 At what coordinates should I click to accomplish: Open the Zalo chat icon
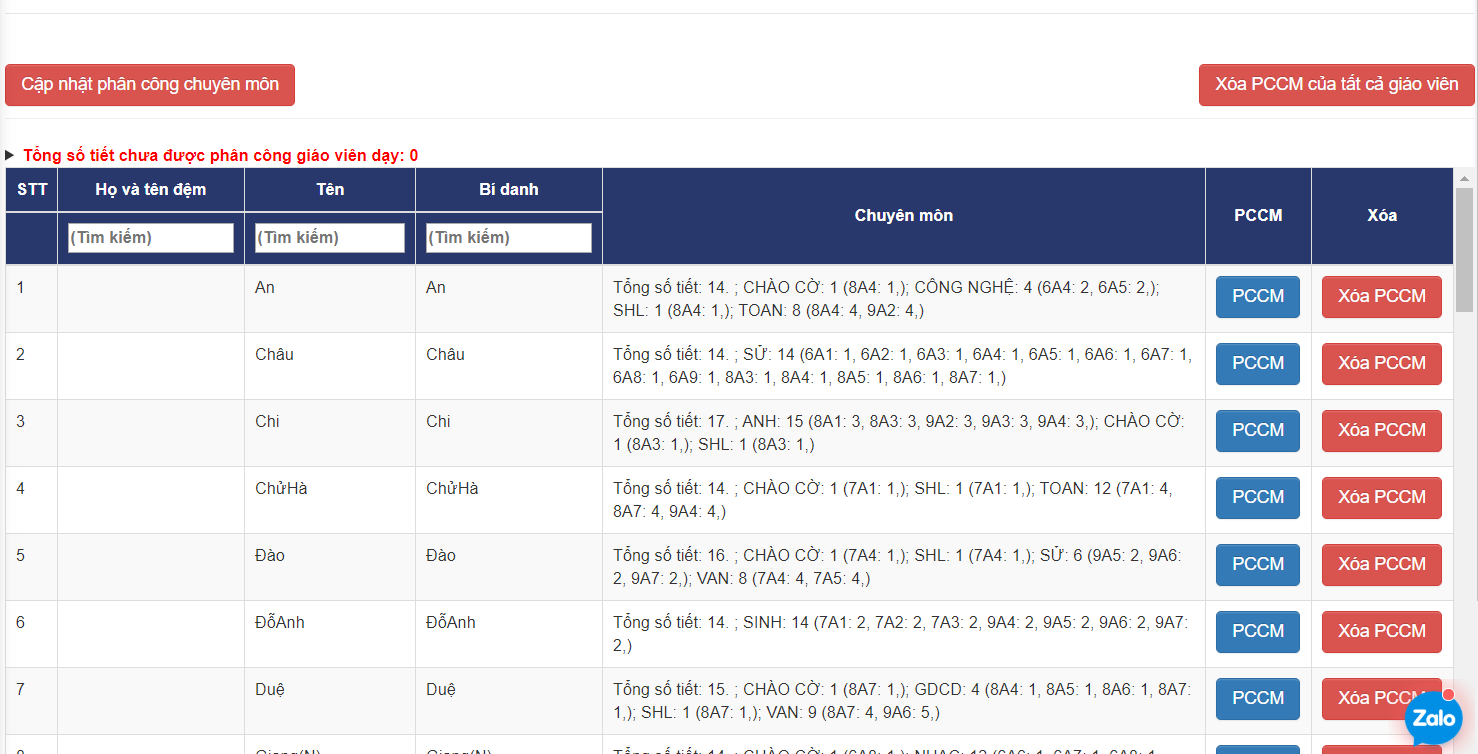pyautogui.click(x=1434, y=718)
